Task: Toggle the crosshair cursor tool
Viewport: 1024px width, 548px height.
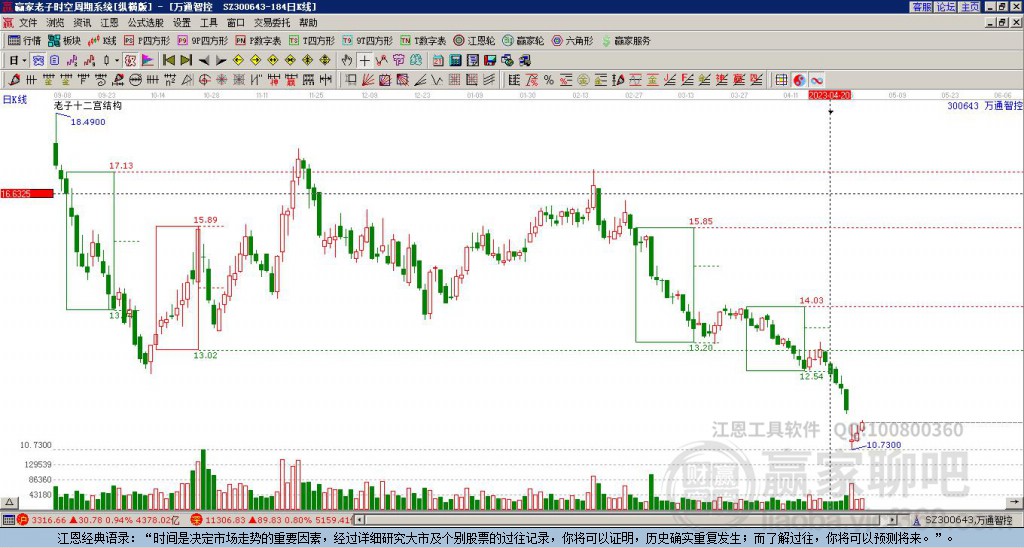Action: (364, 61)
